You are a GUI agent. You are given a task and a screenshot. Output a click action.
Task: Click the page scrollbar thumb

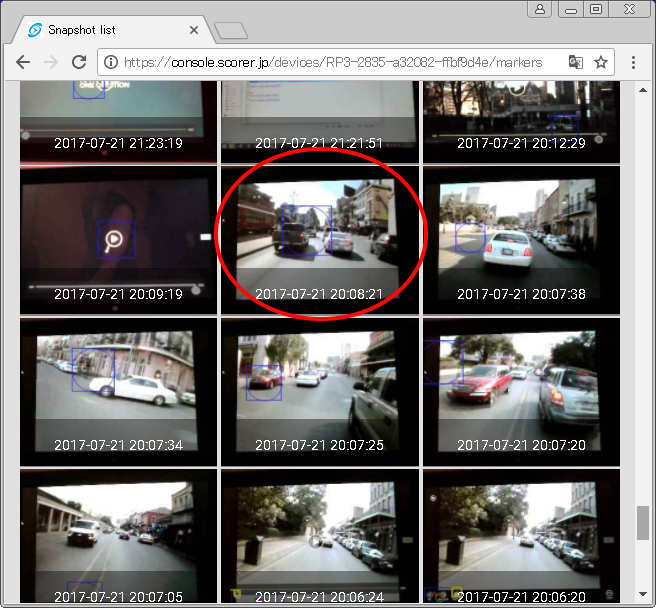[x=642, y=523]
